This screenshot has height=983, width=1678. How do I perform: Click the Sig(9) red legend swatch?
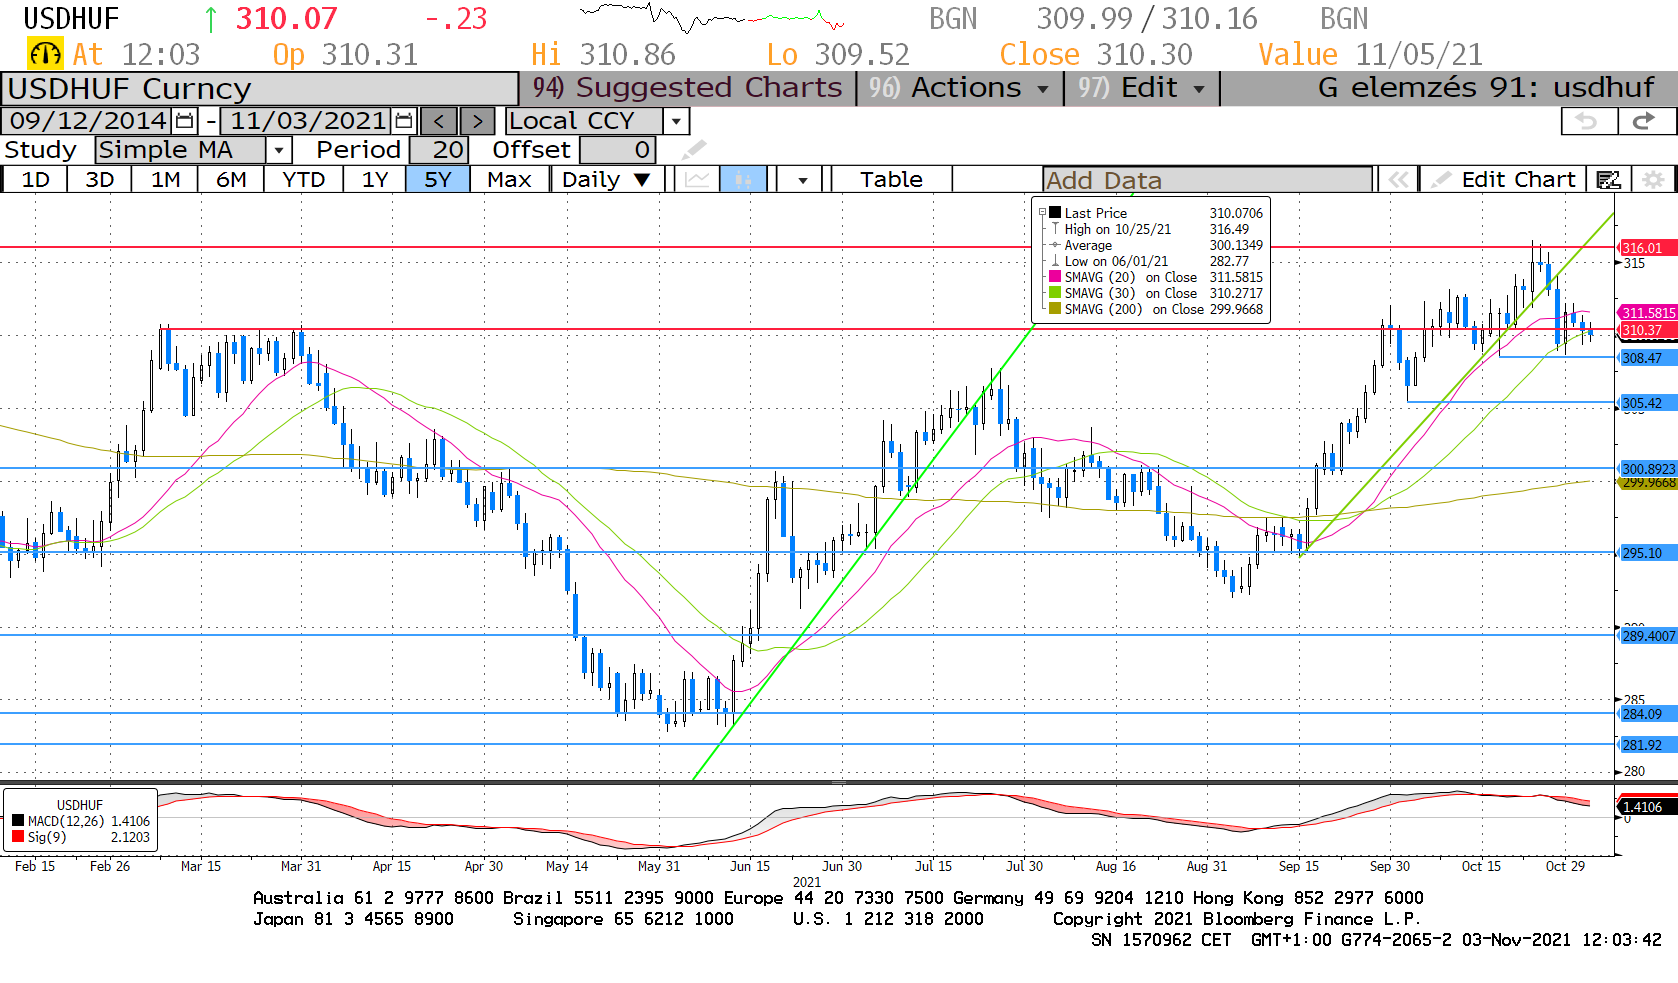pyautogui.click(x=18, y=837)
